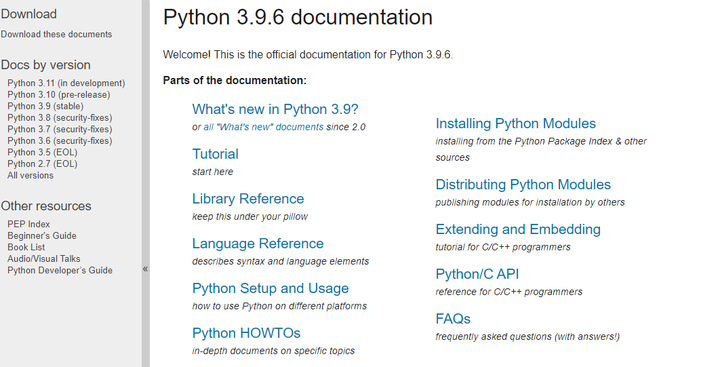Go to Python 2.7 (EOL) docs
This screenshot has width=720, height=367.
(x=42, y=164)
